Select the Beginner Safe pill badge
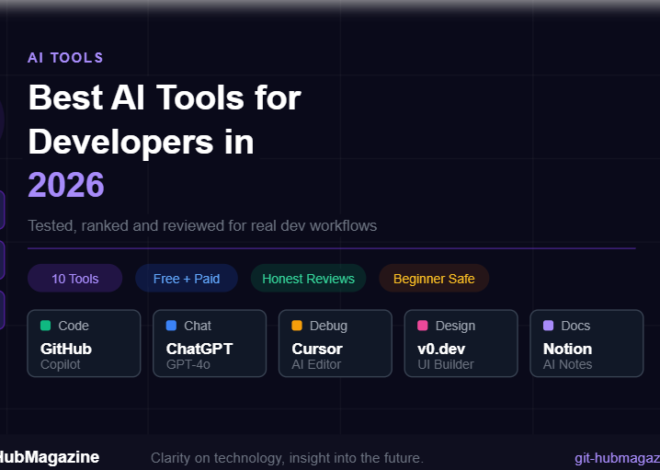The image size is (660, 470). coord(434,279)
